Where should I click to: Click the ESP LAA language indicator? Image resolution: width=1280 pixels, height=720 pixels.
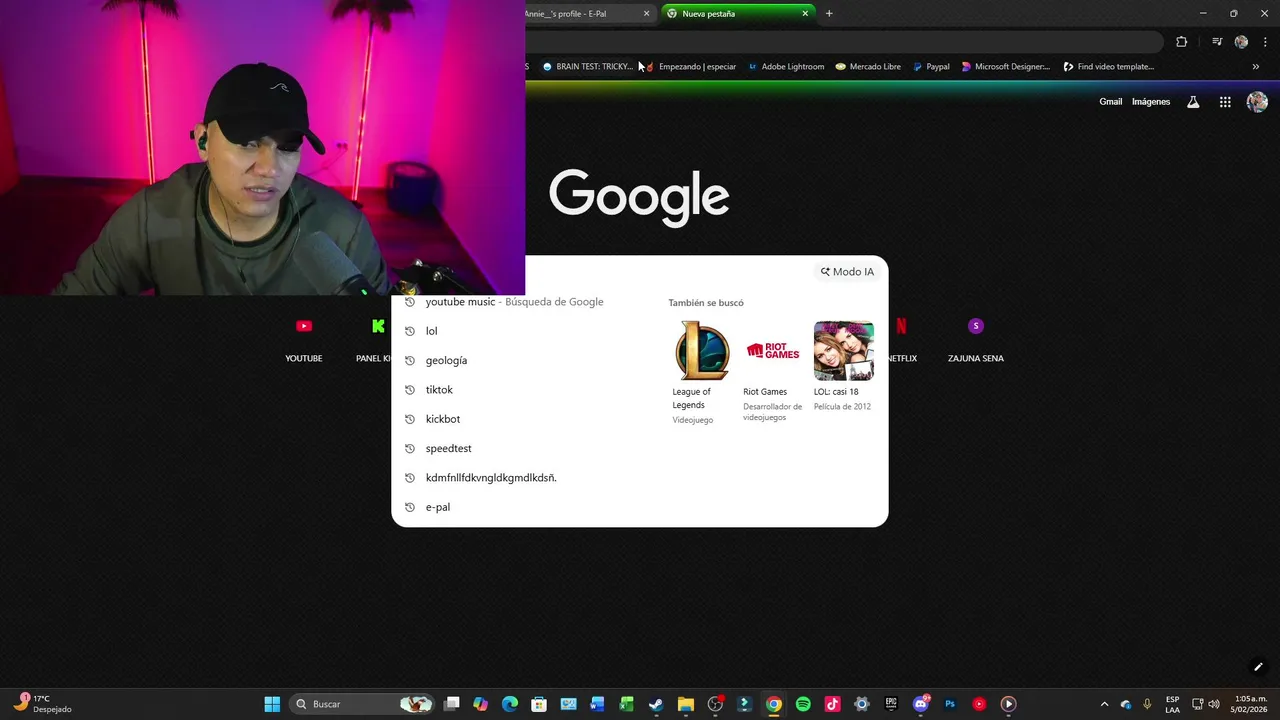click(x=1172, y=704)
